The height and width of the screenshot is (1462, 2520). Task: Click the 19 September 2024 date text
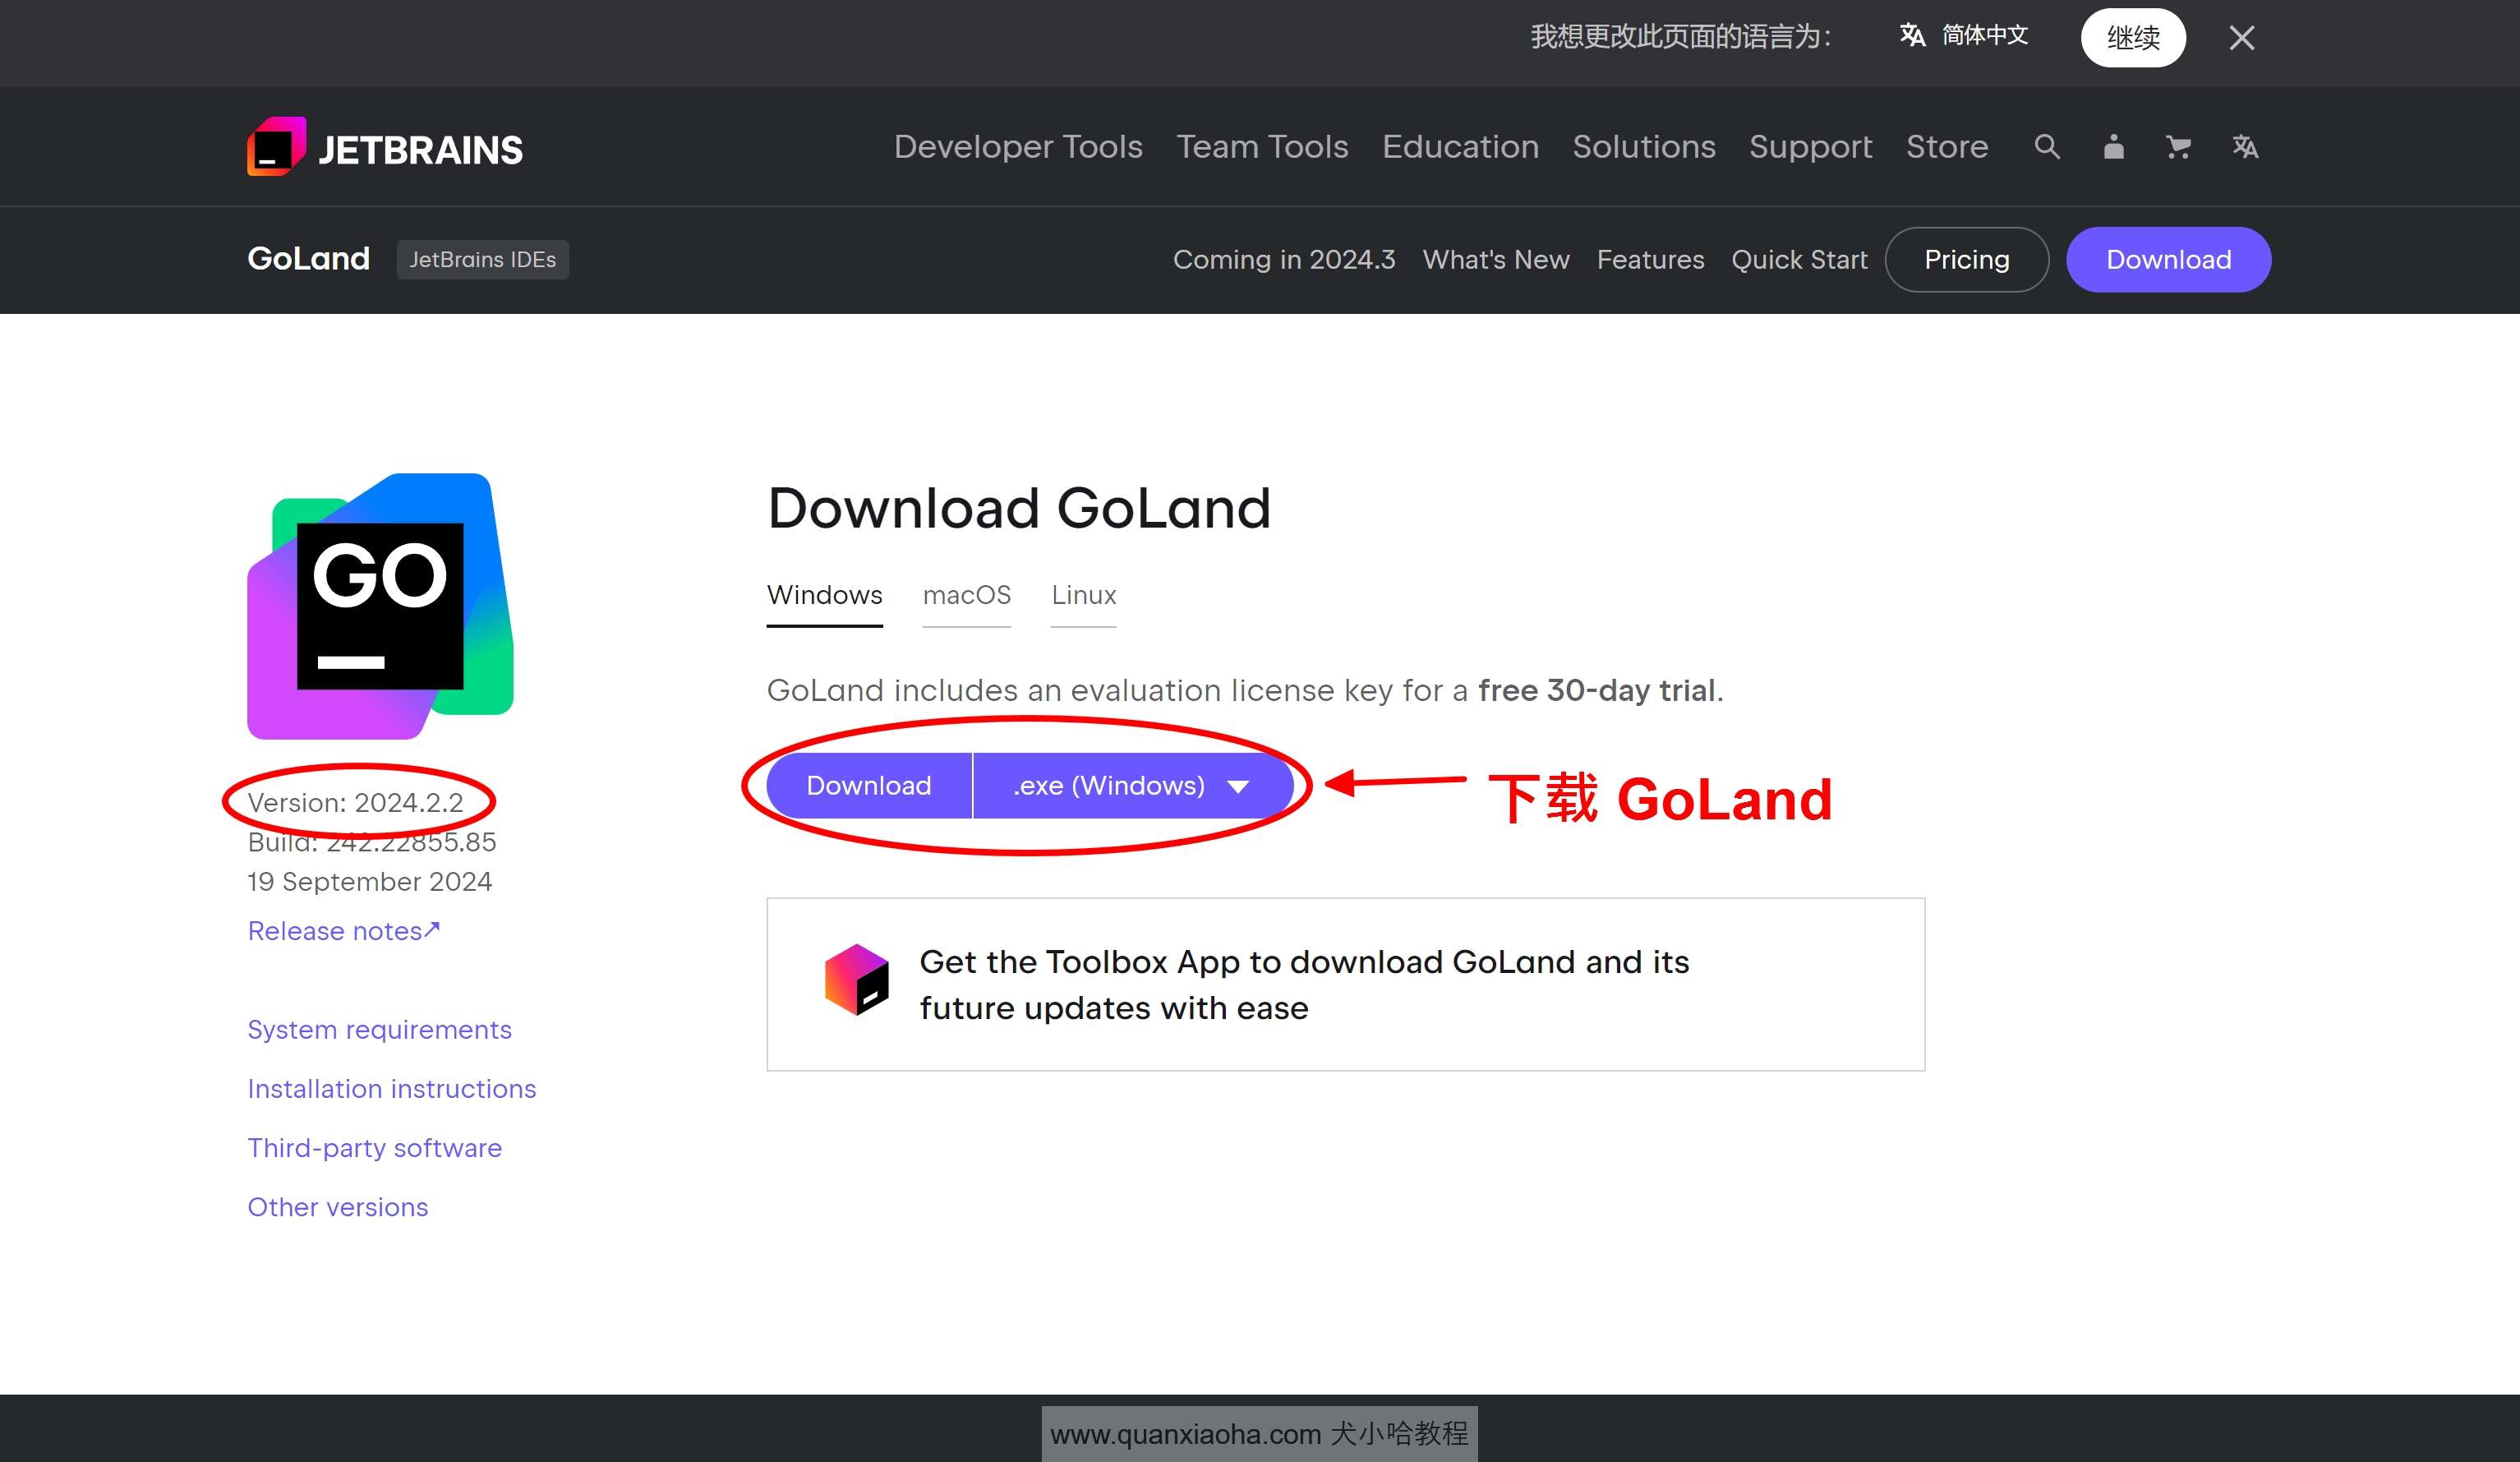pyautogui.click(x=369, y=882)
